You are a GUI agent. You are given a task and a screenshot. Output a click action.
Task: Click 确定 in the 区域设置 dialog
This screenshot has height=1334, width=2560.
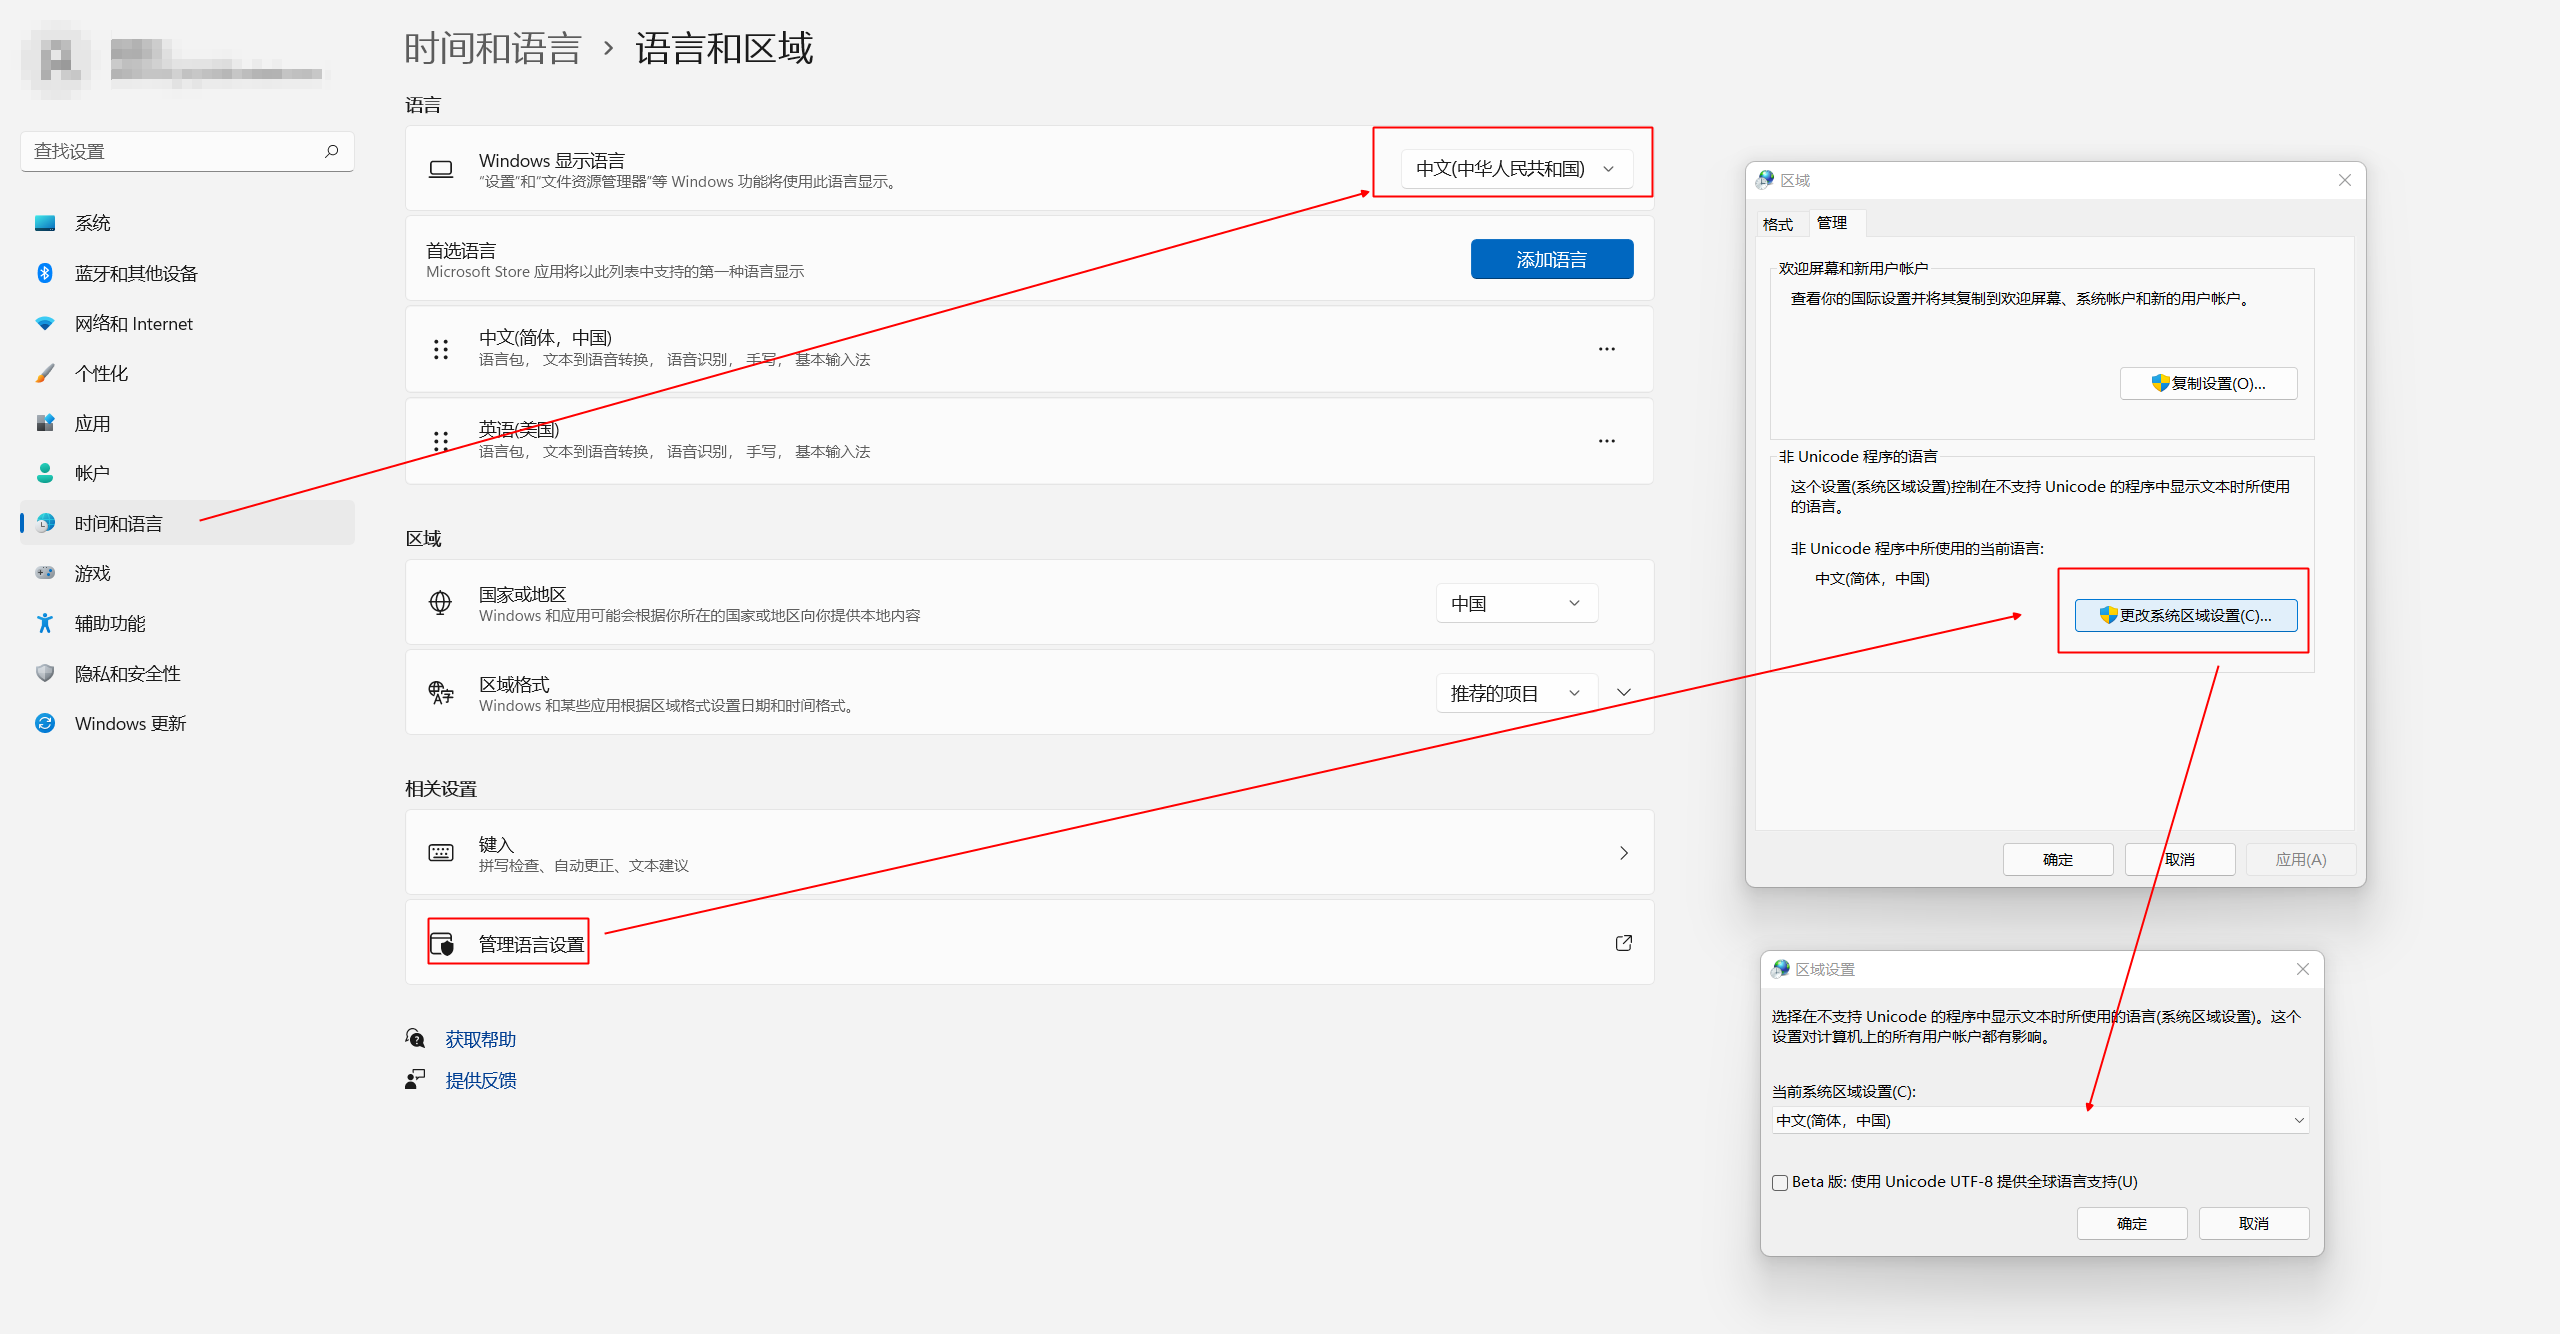(x=2132, y=1223)
